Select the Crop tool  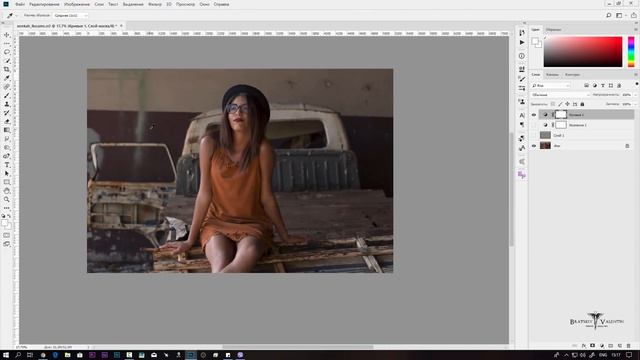coord(7,69)
